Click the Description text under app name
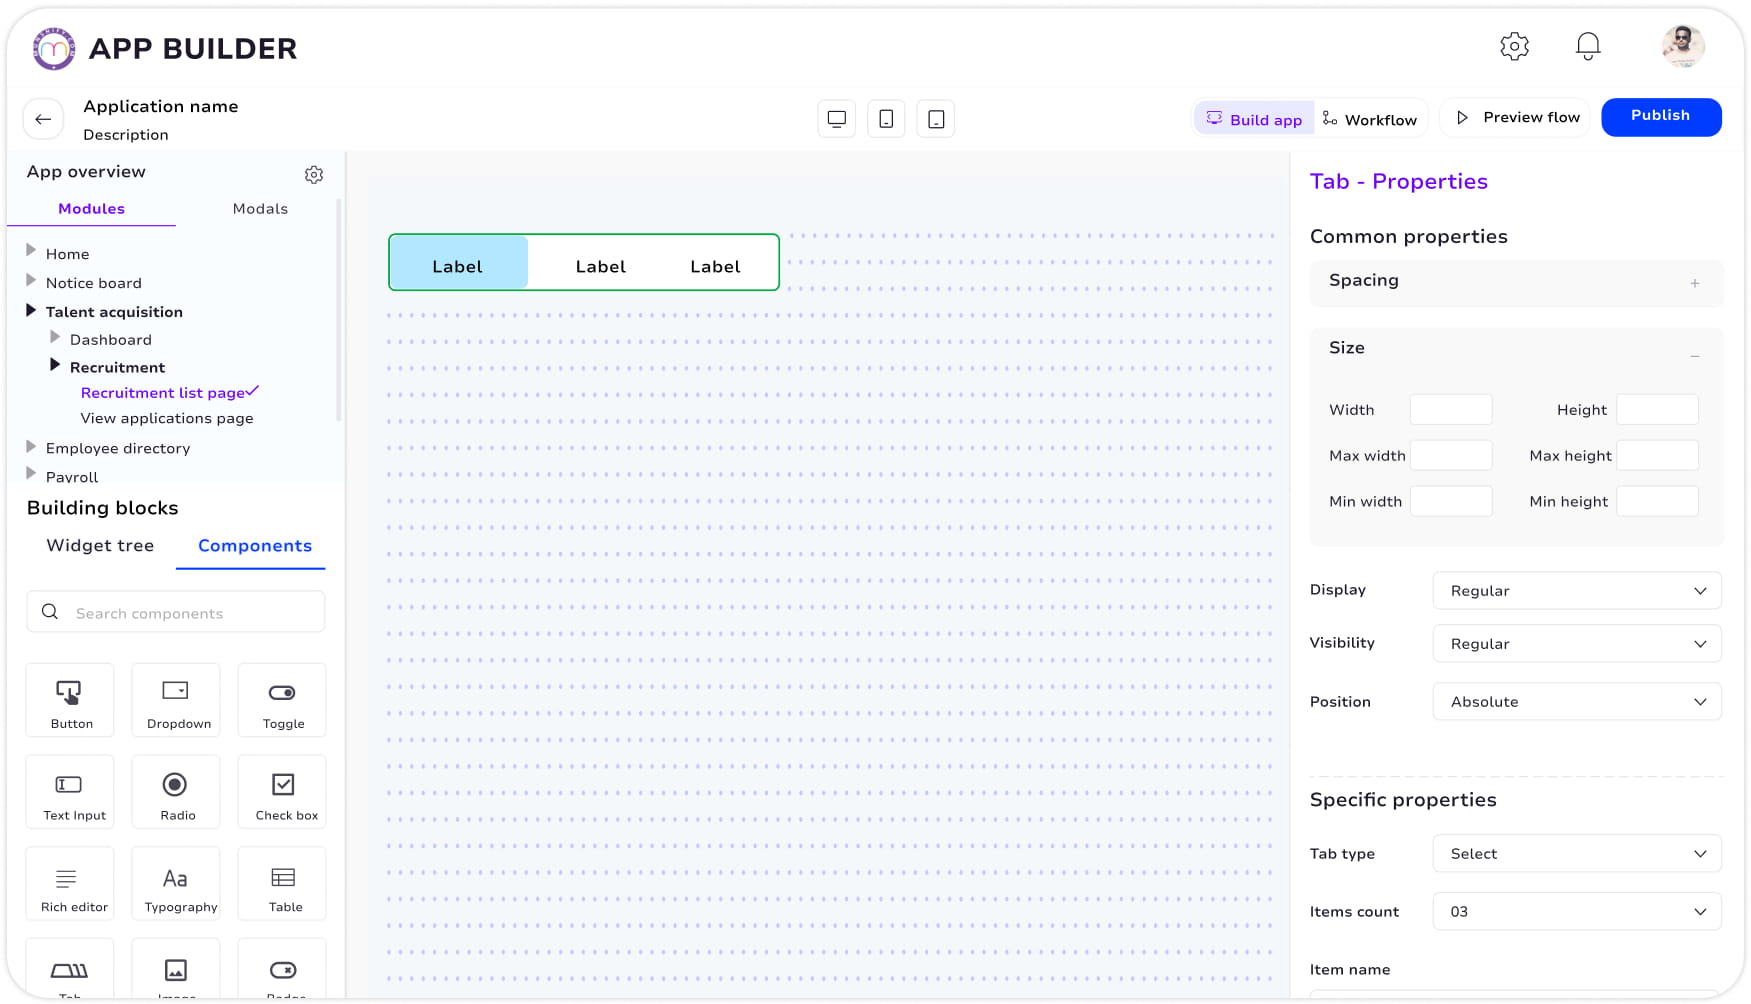The image size is (1751, 1004). [126, 135]
